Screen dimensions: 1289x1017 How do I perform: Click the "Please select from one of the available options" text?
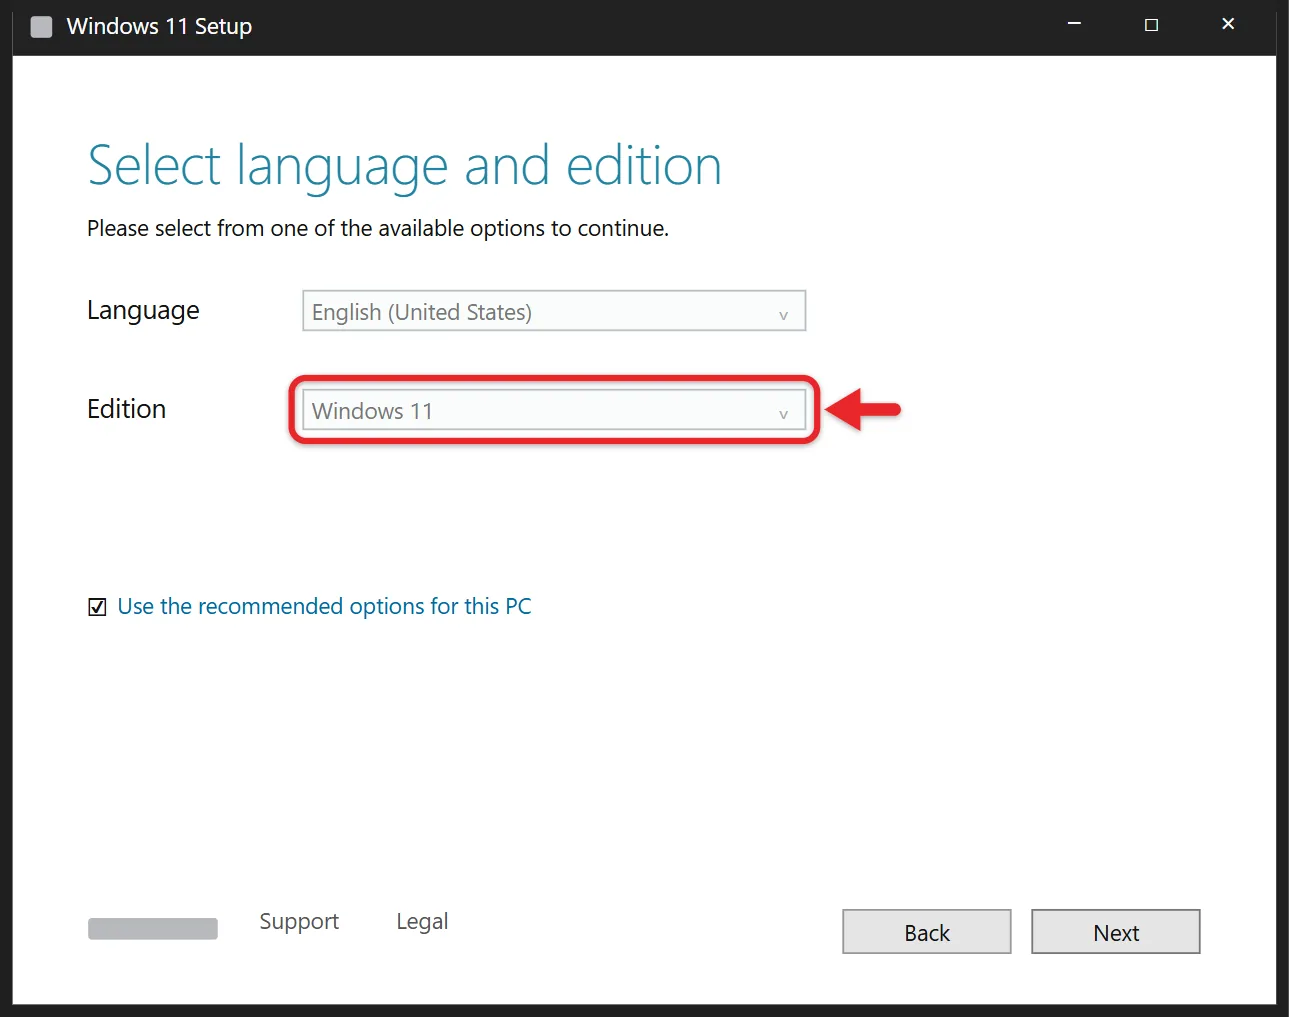(378, 229)
